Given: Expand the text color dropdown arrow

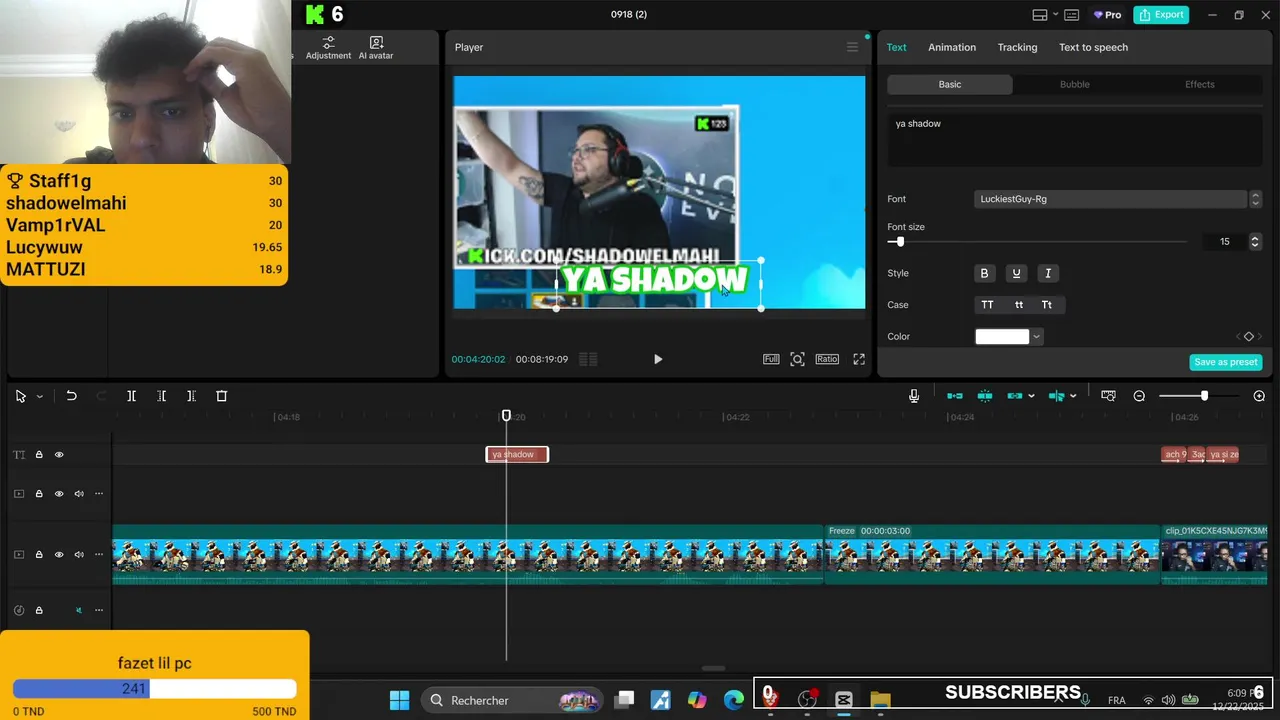Looking at the screenshot, I should pos(1037,337).
